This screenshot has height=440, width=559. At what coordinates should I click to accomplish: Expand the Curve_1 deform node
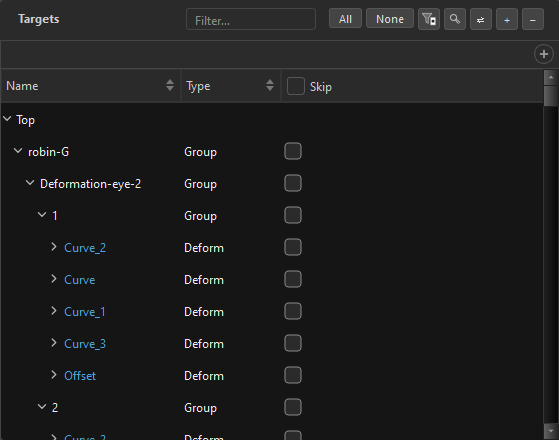(x=54, y=311)
